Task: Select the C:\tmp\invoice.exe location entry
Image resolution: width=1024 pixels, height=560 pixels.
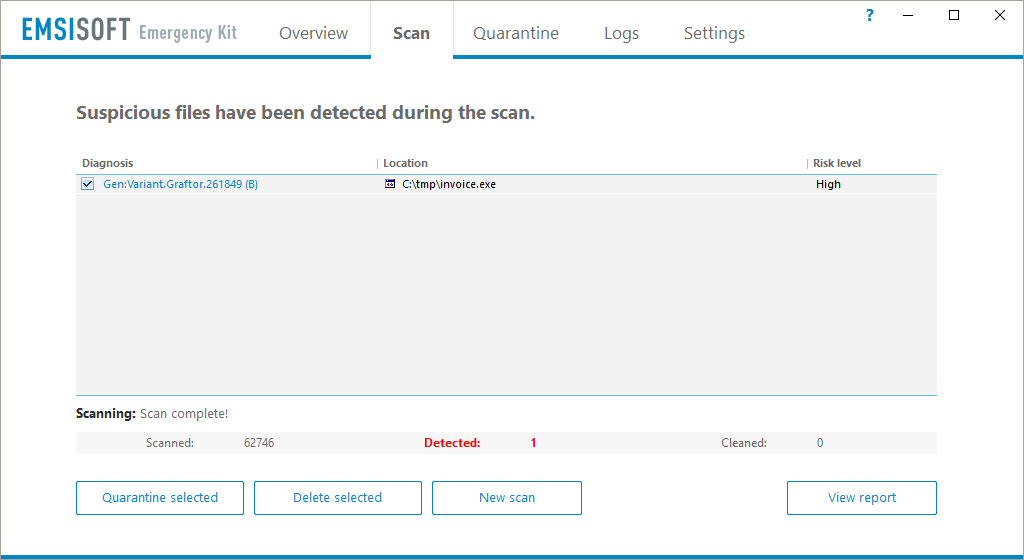Action: click(x=449, y=184)
